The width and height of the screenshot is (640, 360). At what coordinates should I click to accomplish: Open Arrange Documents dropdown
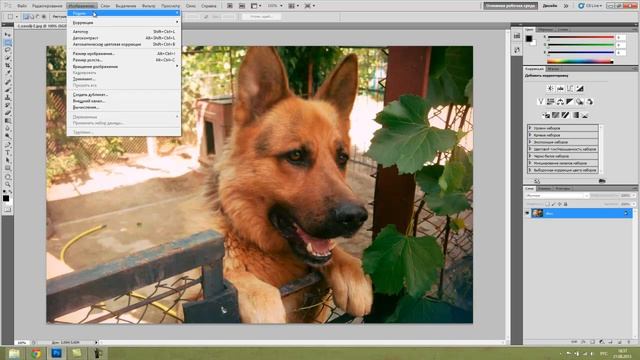pos(293,6)
